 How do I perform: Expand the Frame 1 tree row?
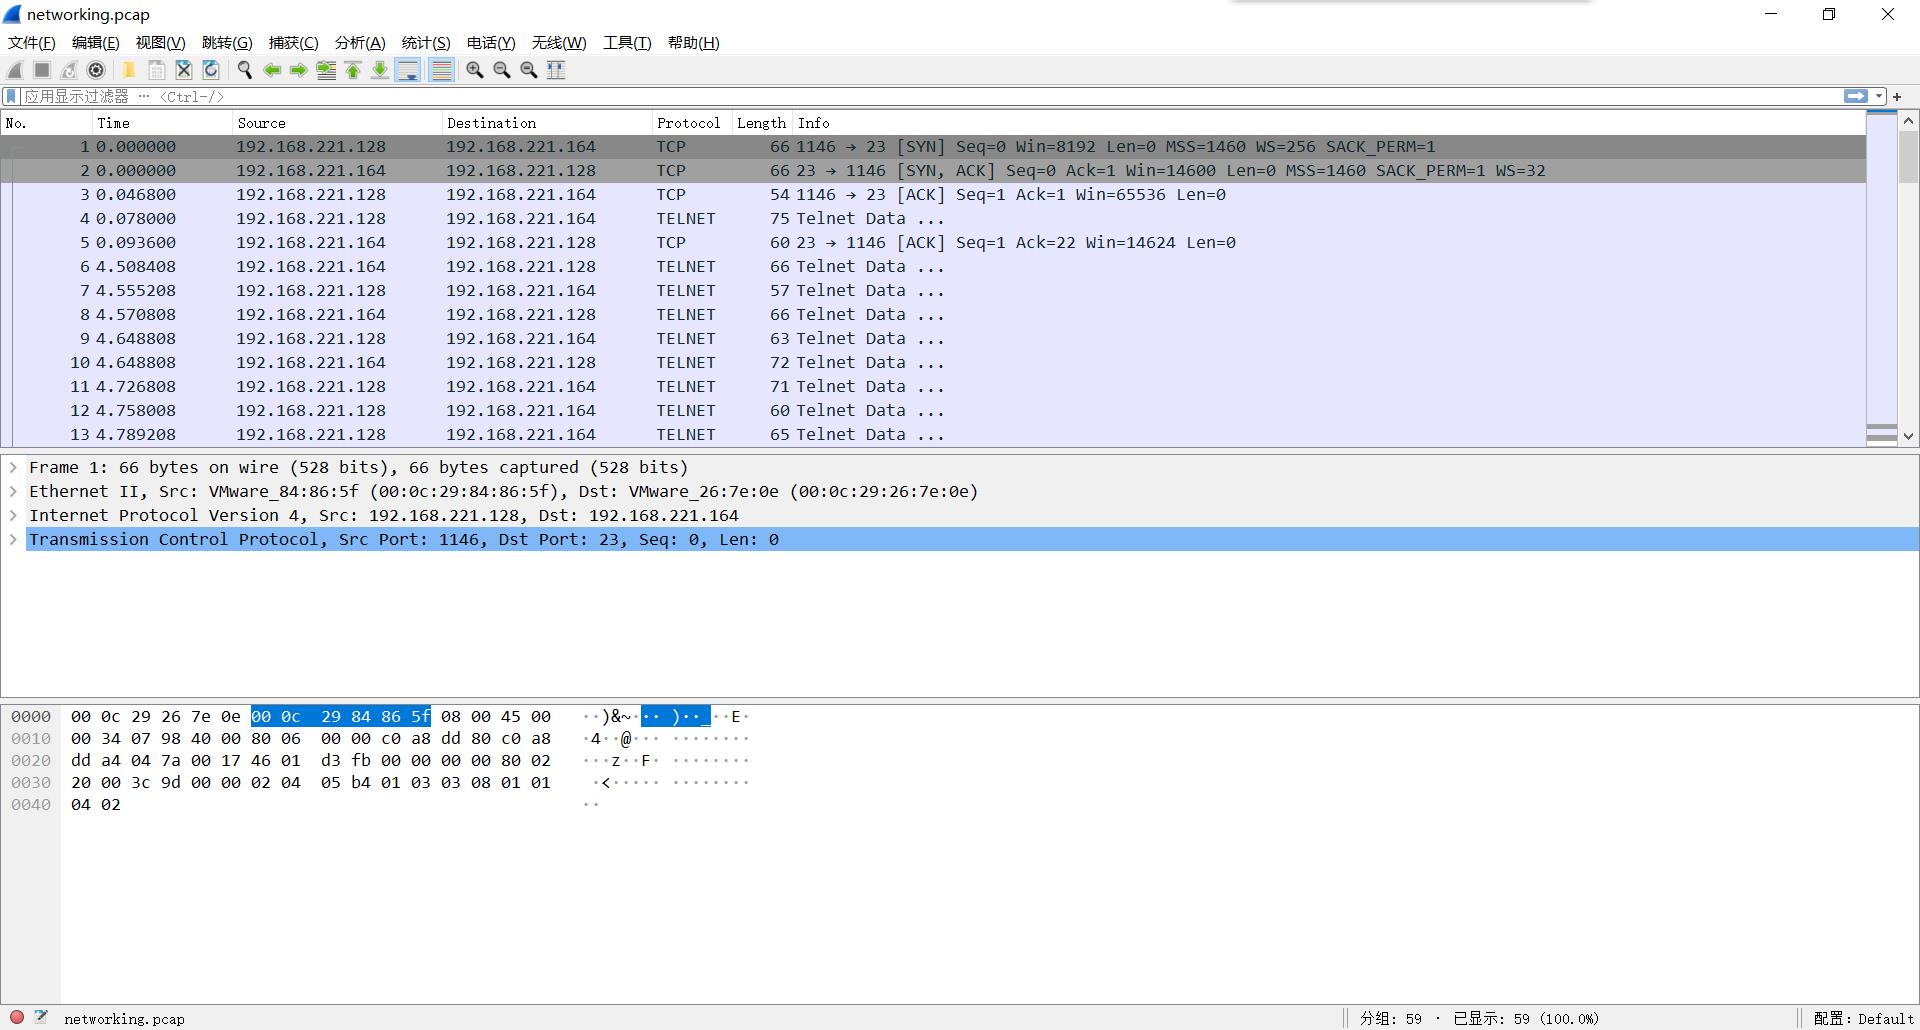13,467
